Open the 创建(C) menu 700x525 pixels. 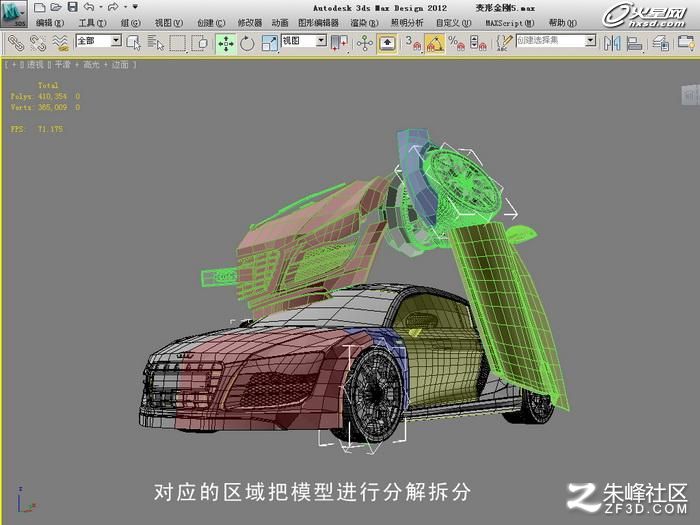pos(211,22)
